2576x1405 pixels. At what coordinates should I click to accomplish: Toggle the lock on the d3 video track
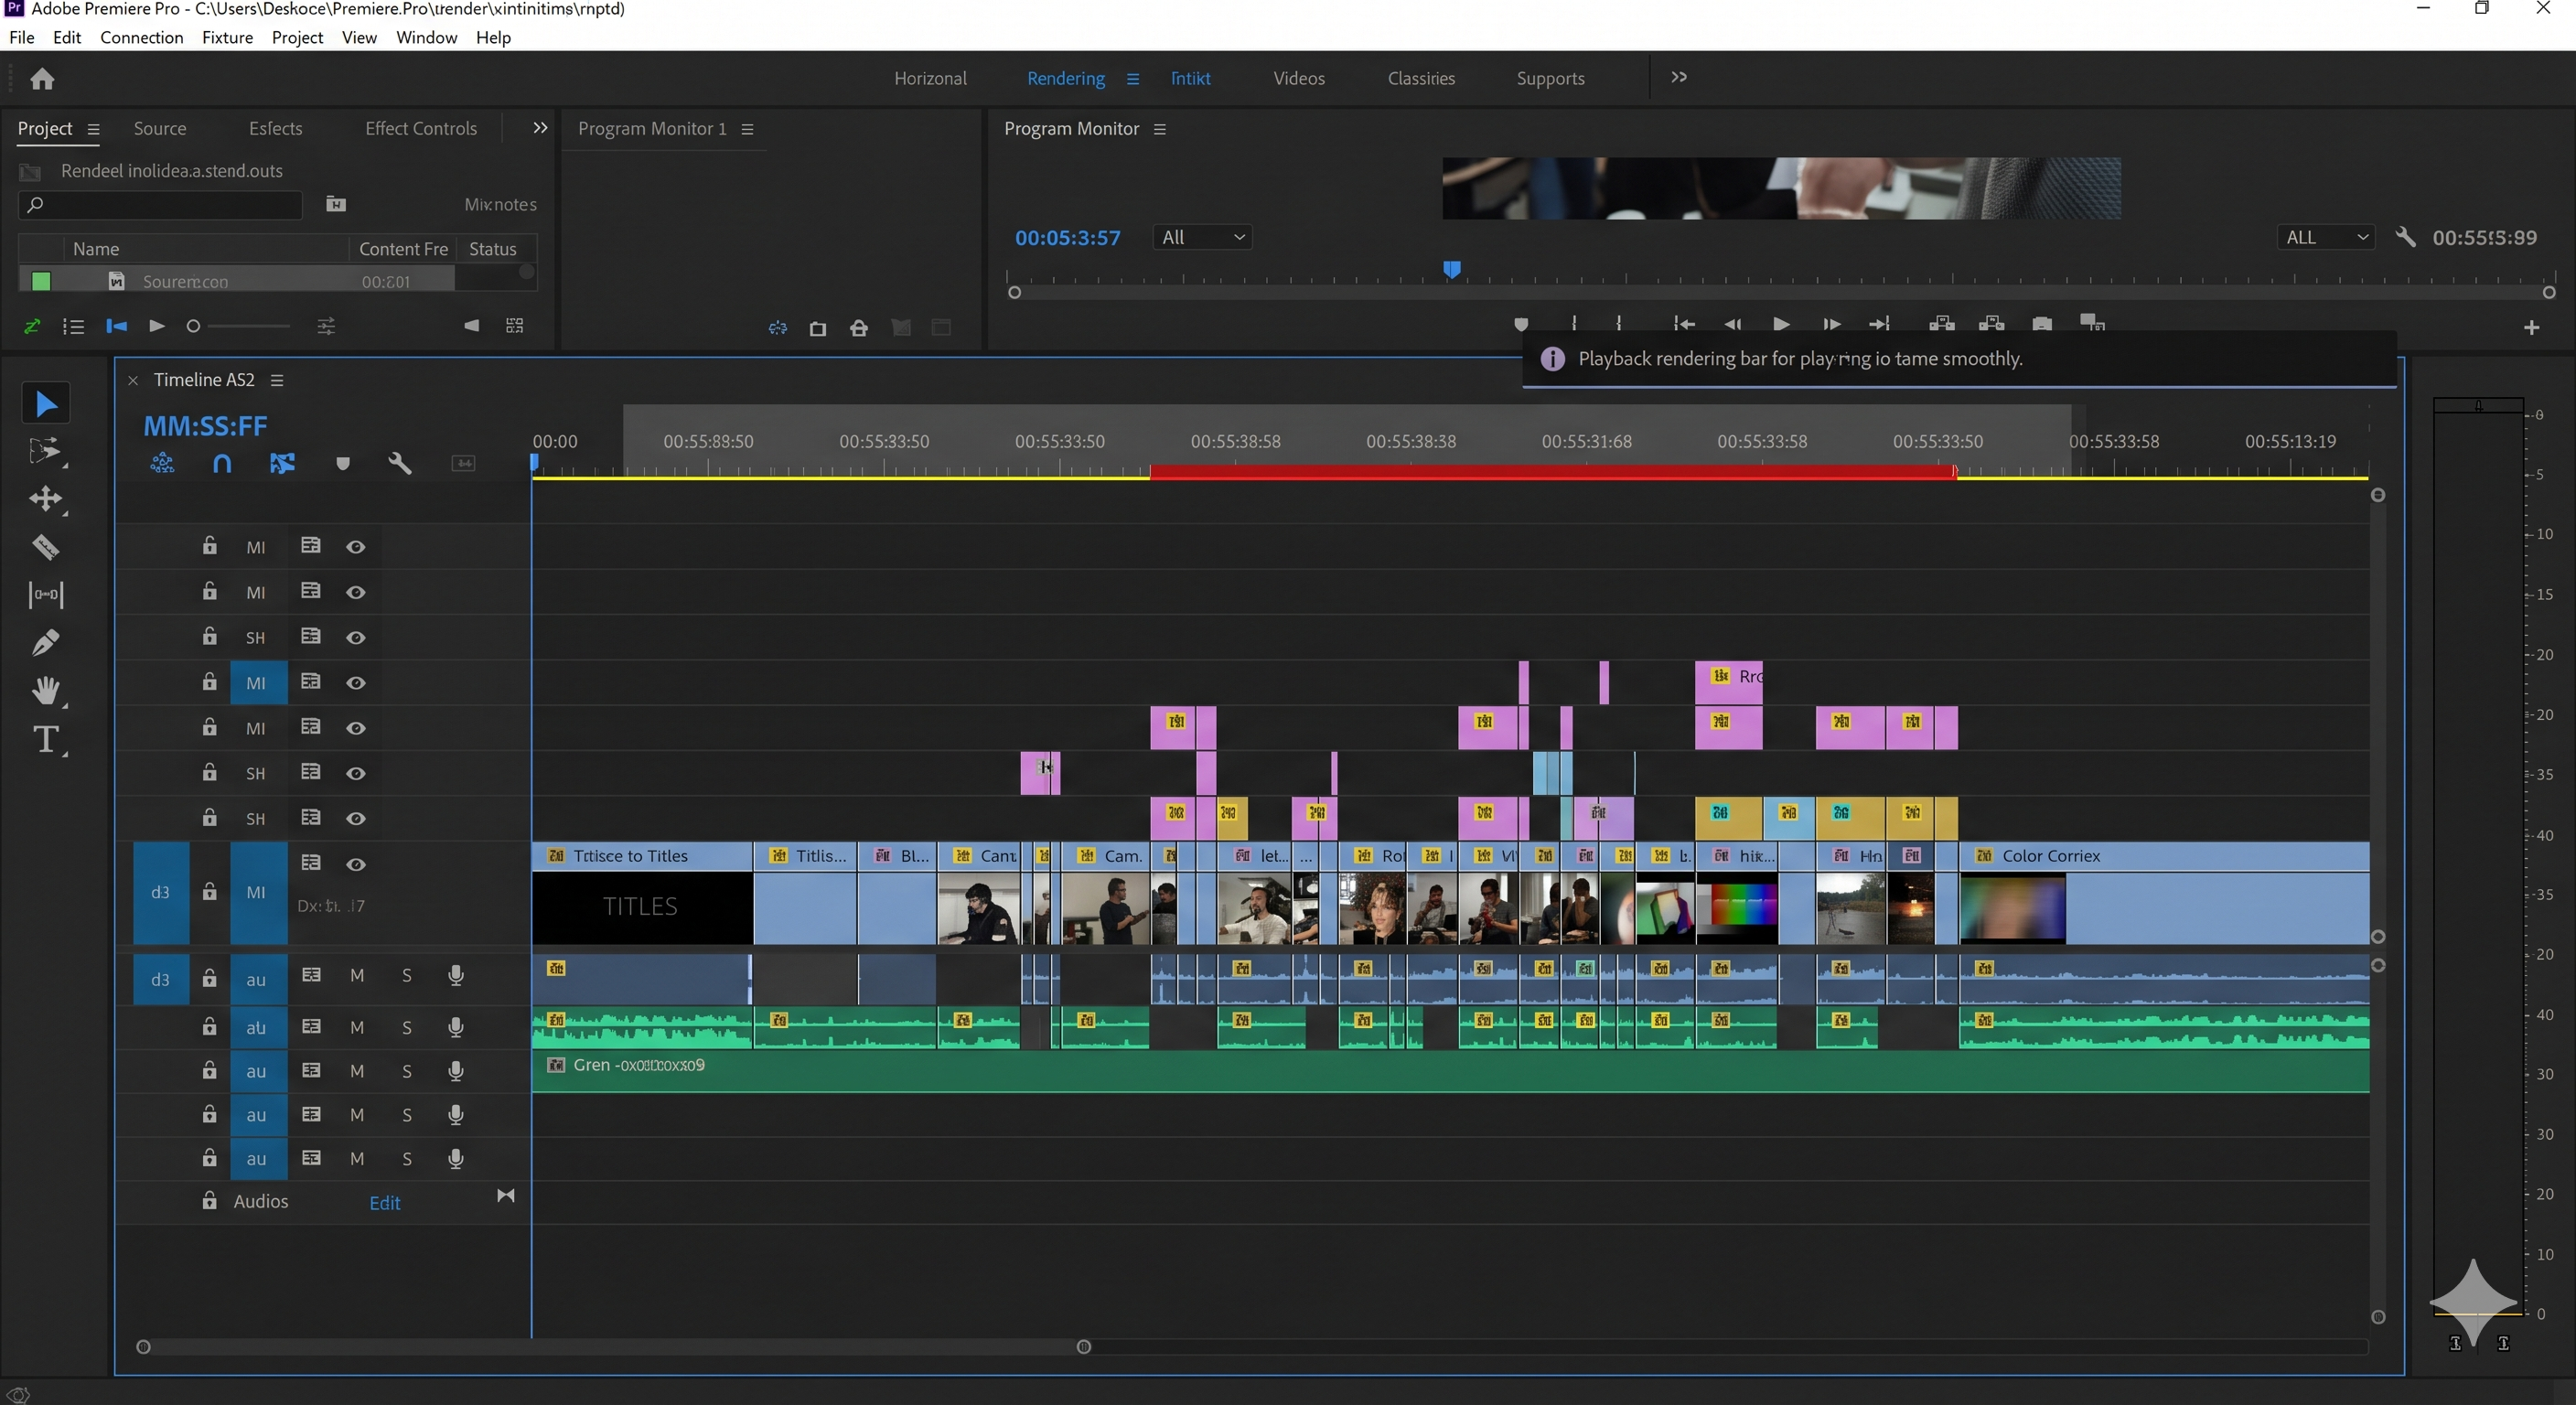click(x=209, y=891)
